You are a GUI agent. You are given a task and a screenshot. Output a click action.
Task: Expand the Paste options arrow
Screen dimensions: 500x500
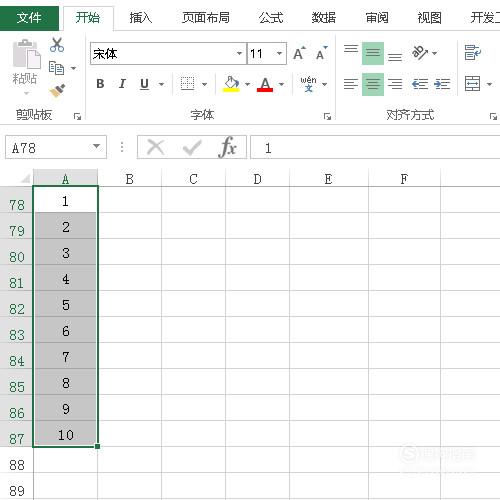point(26,93)
